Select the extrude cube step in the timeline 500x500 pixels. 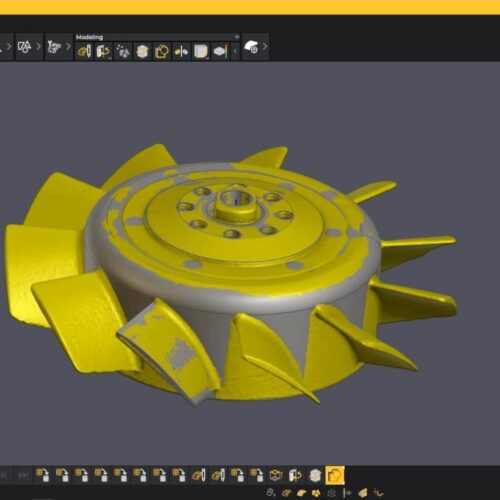[x=315, y=475]
